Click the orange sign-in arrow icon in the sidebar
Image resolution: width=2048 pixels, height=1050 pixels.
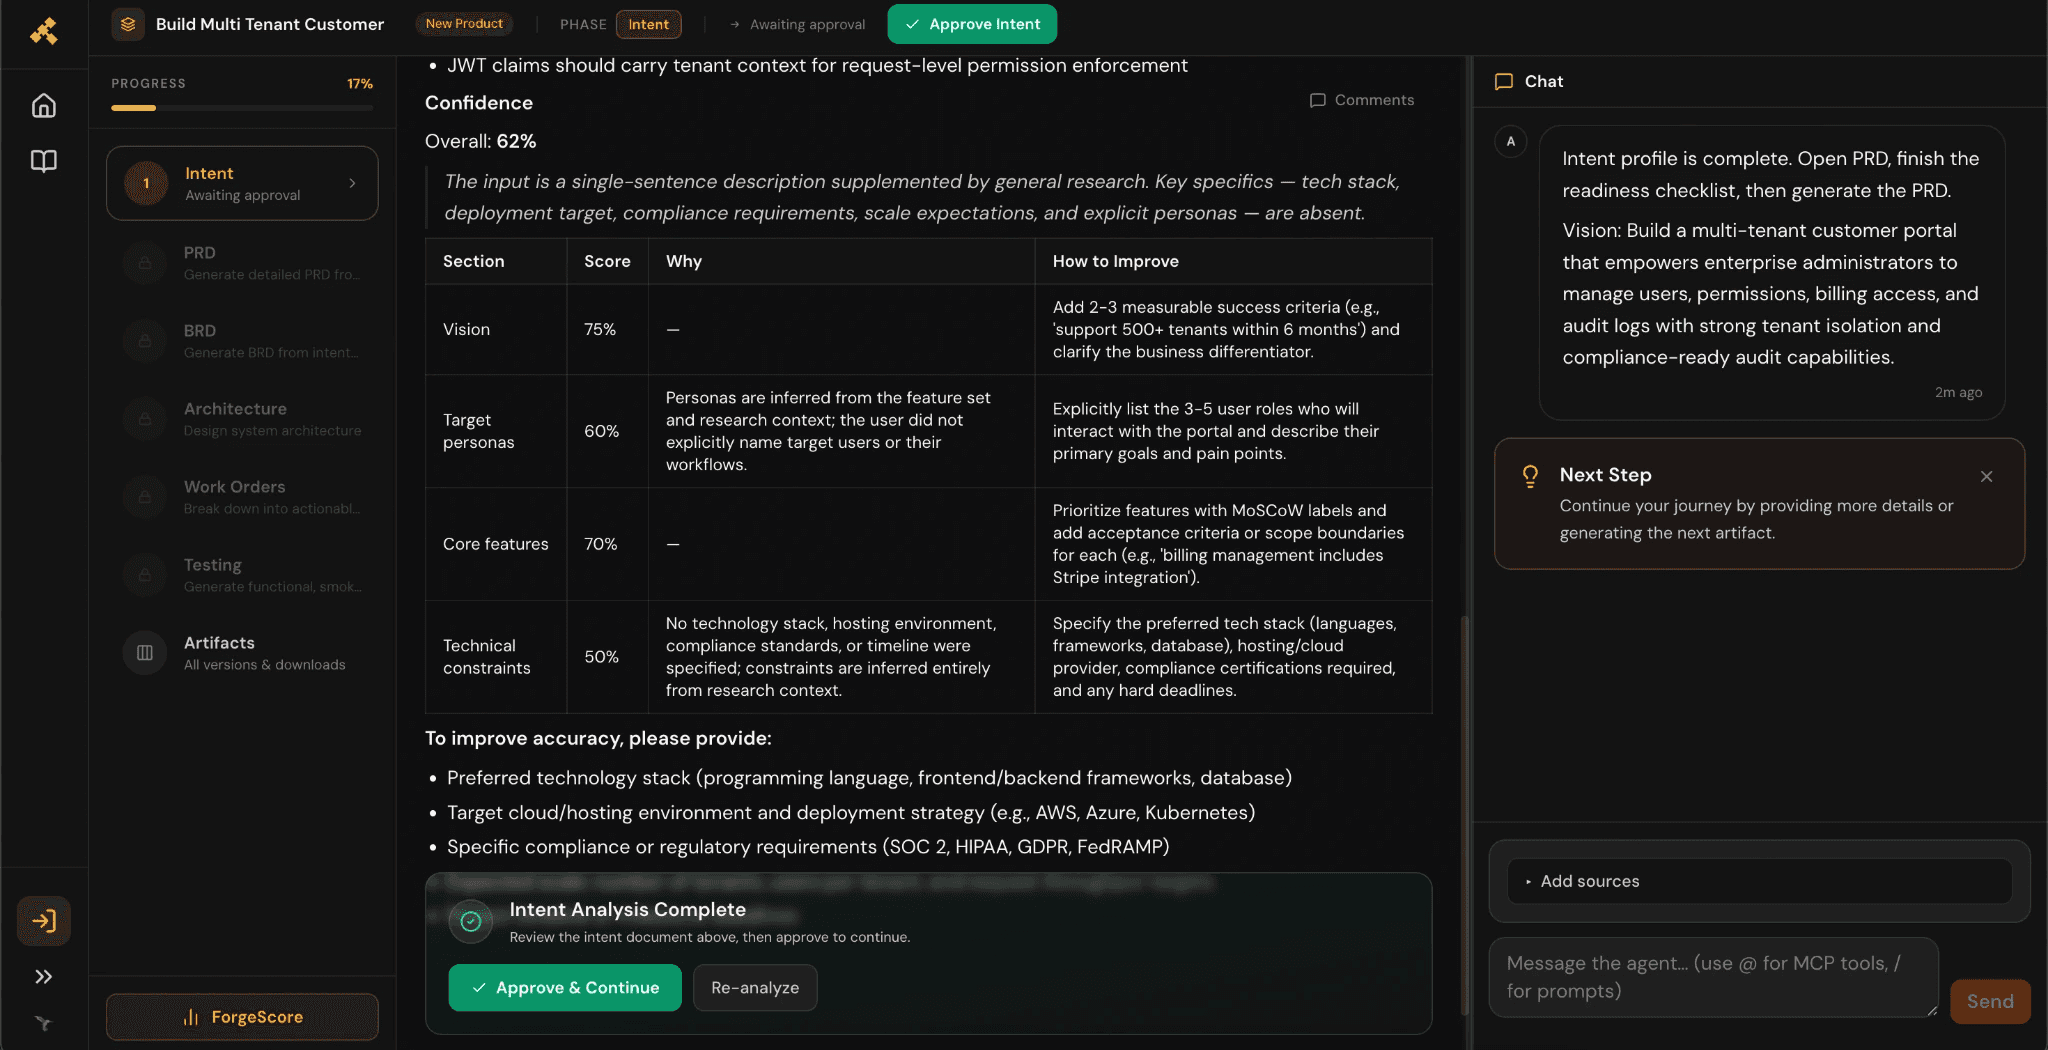click(43, 921)
